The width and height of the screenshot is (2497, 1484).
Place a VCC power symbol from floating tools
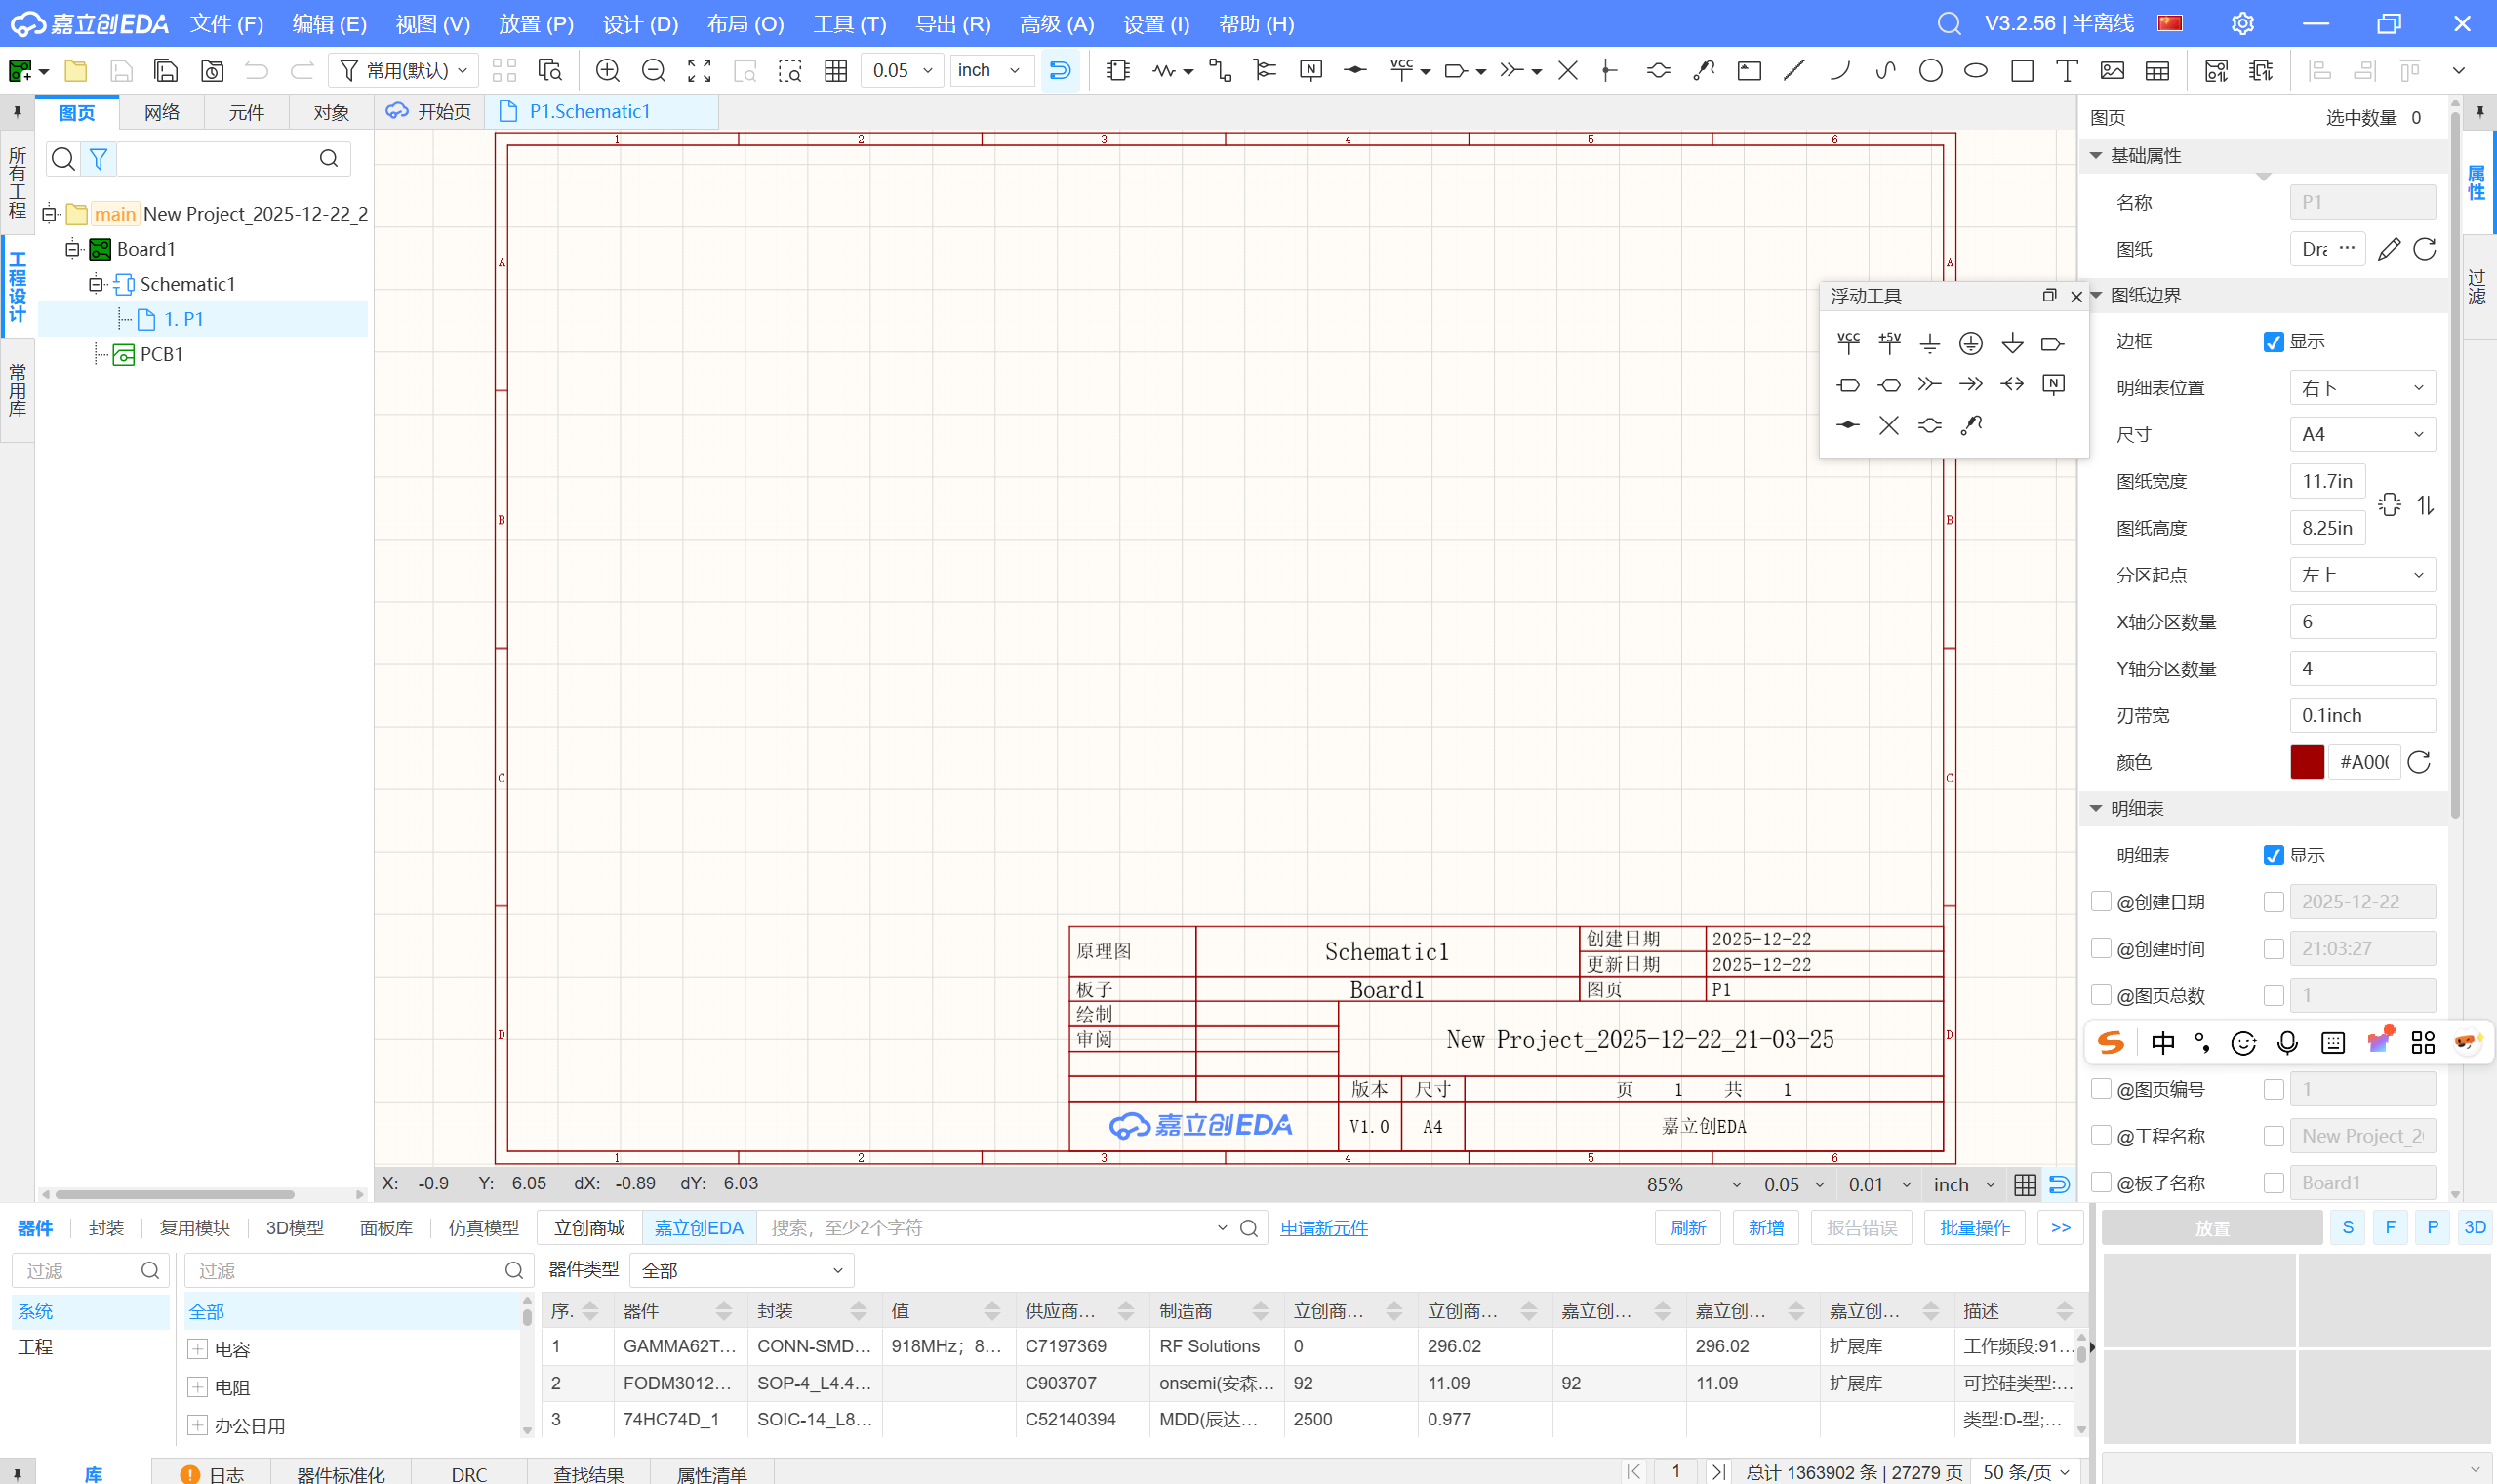click(x=1848, y=344)
